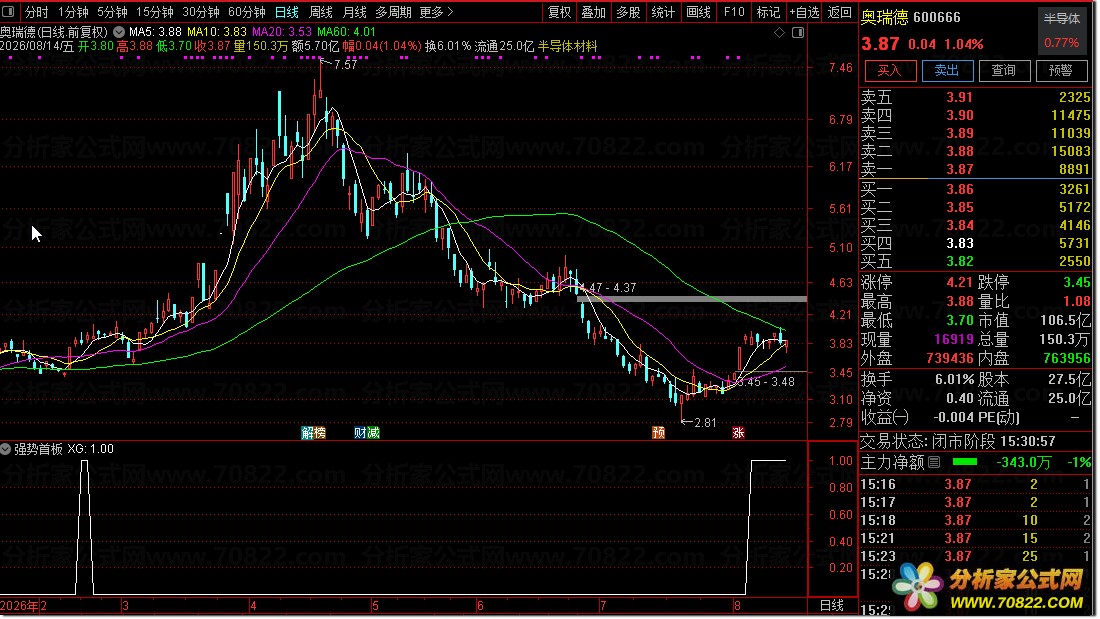
Task: Select the 15分钟 period
Action: 154,12
